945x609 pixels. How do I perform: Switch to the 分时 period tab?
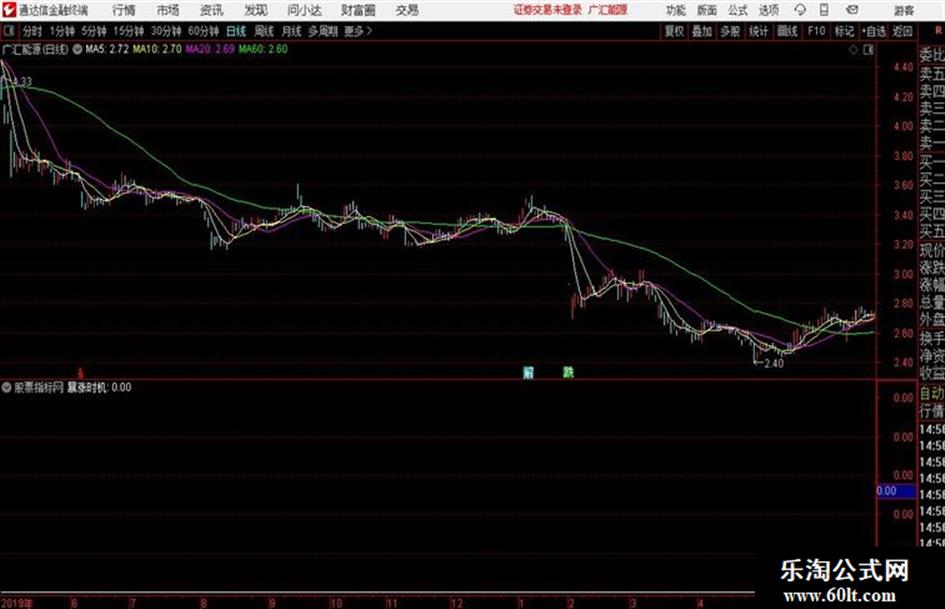point(32,31)
